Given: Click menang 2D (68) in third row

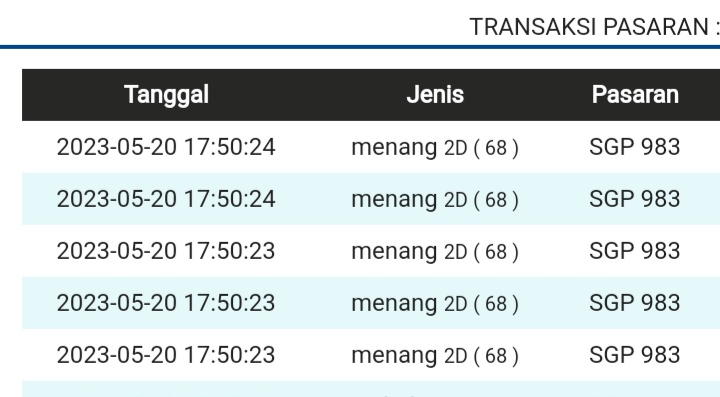Looking at the screenshot, I should click(435, 252).
